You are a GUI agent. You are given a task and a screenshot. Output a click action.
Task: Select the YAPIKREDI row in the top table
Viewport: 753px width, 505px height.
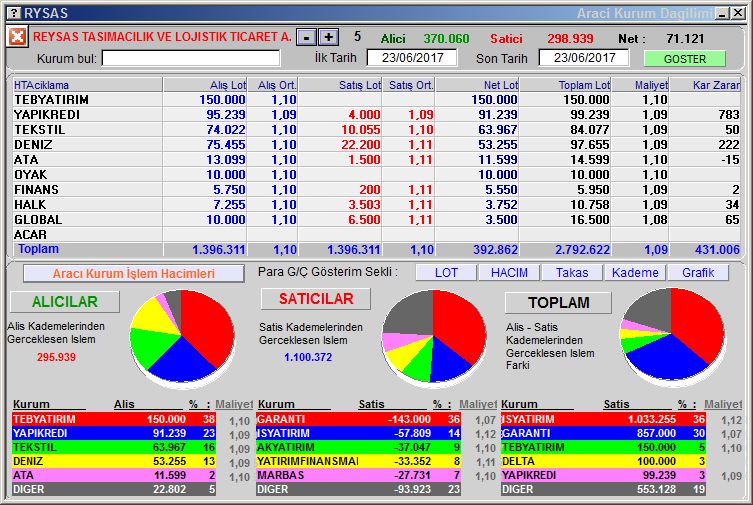tap(376, 115)
